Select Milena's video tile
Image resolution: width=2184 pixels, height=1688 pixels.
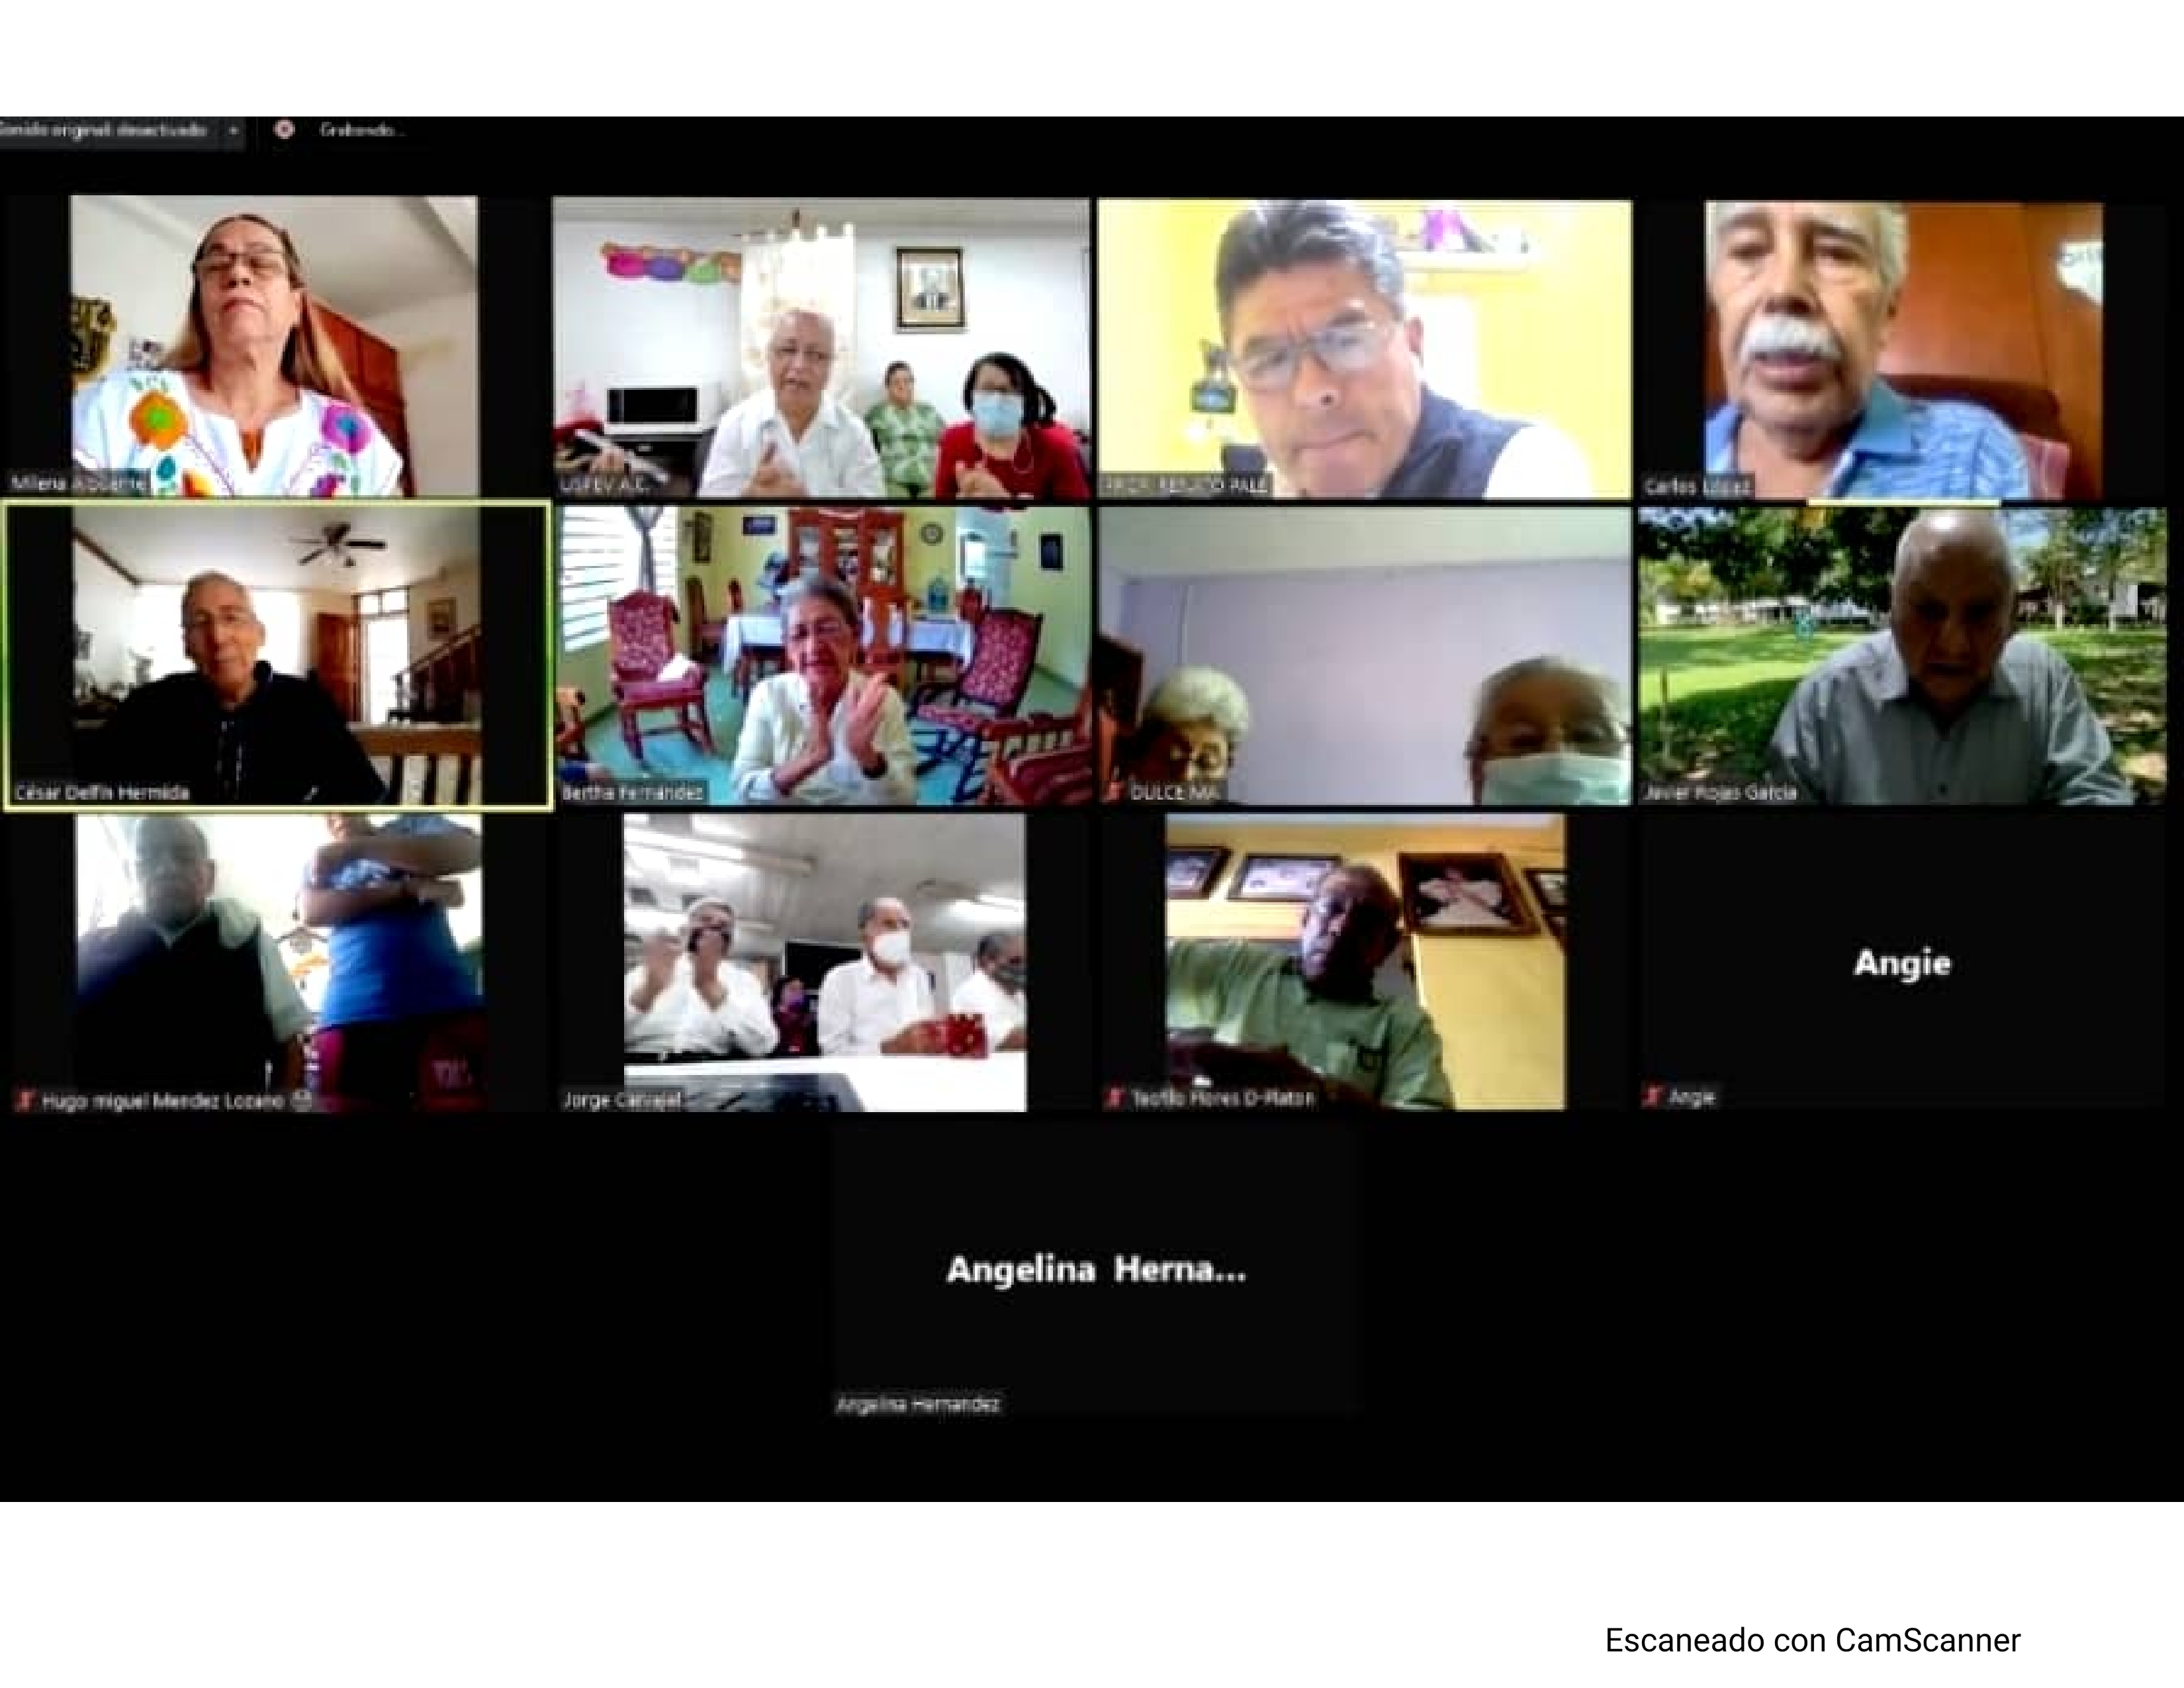pos(273,345)
